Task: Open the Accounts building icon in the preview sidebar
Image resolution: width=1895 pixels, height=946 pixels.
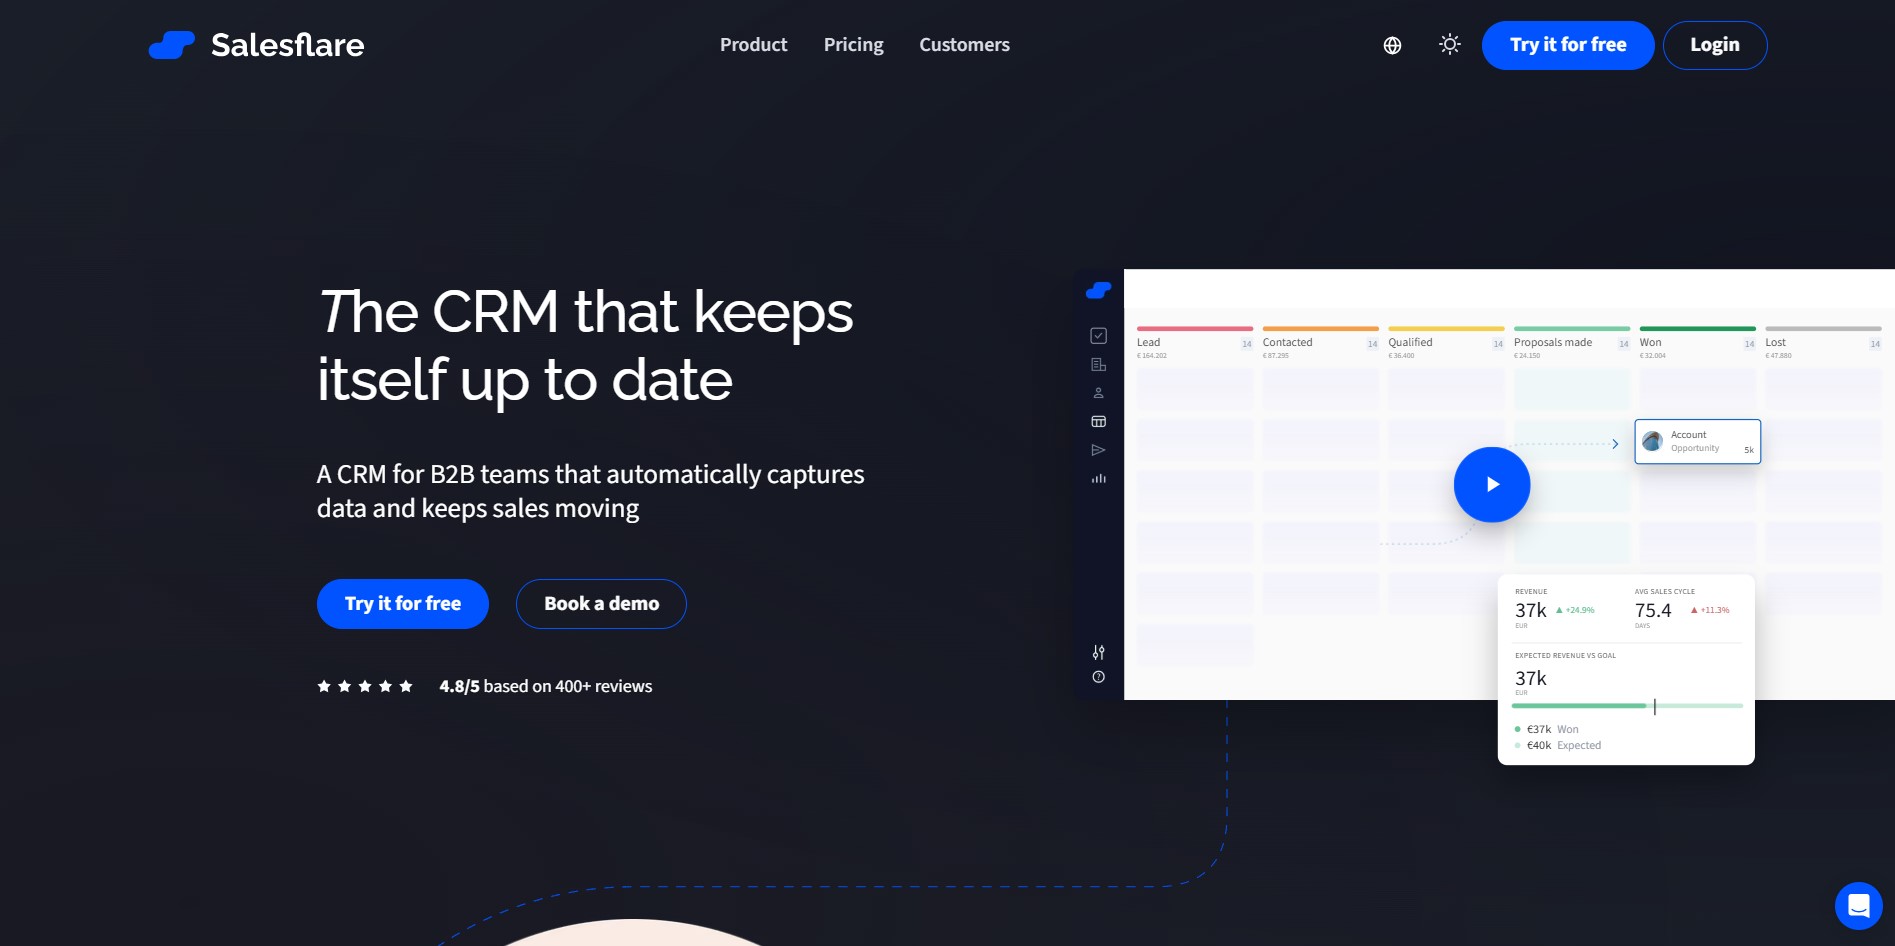Action: tap(1099, 365)
